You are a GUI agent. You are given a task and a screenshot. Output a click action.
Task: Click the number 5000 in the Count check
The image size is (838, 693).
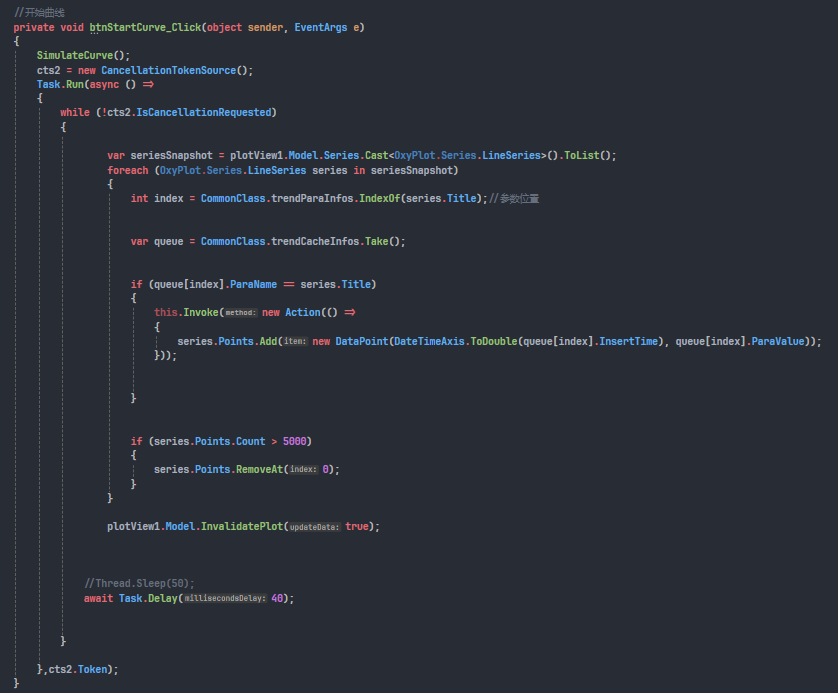click(x=298, y=441)
